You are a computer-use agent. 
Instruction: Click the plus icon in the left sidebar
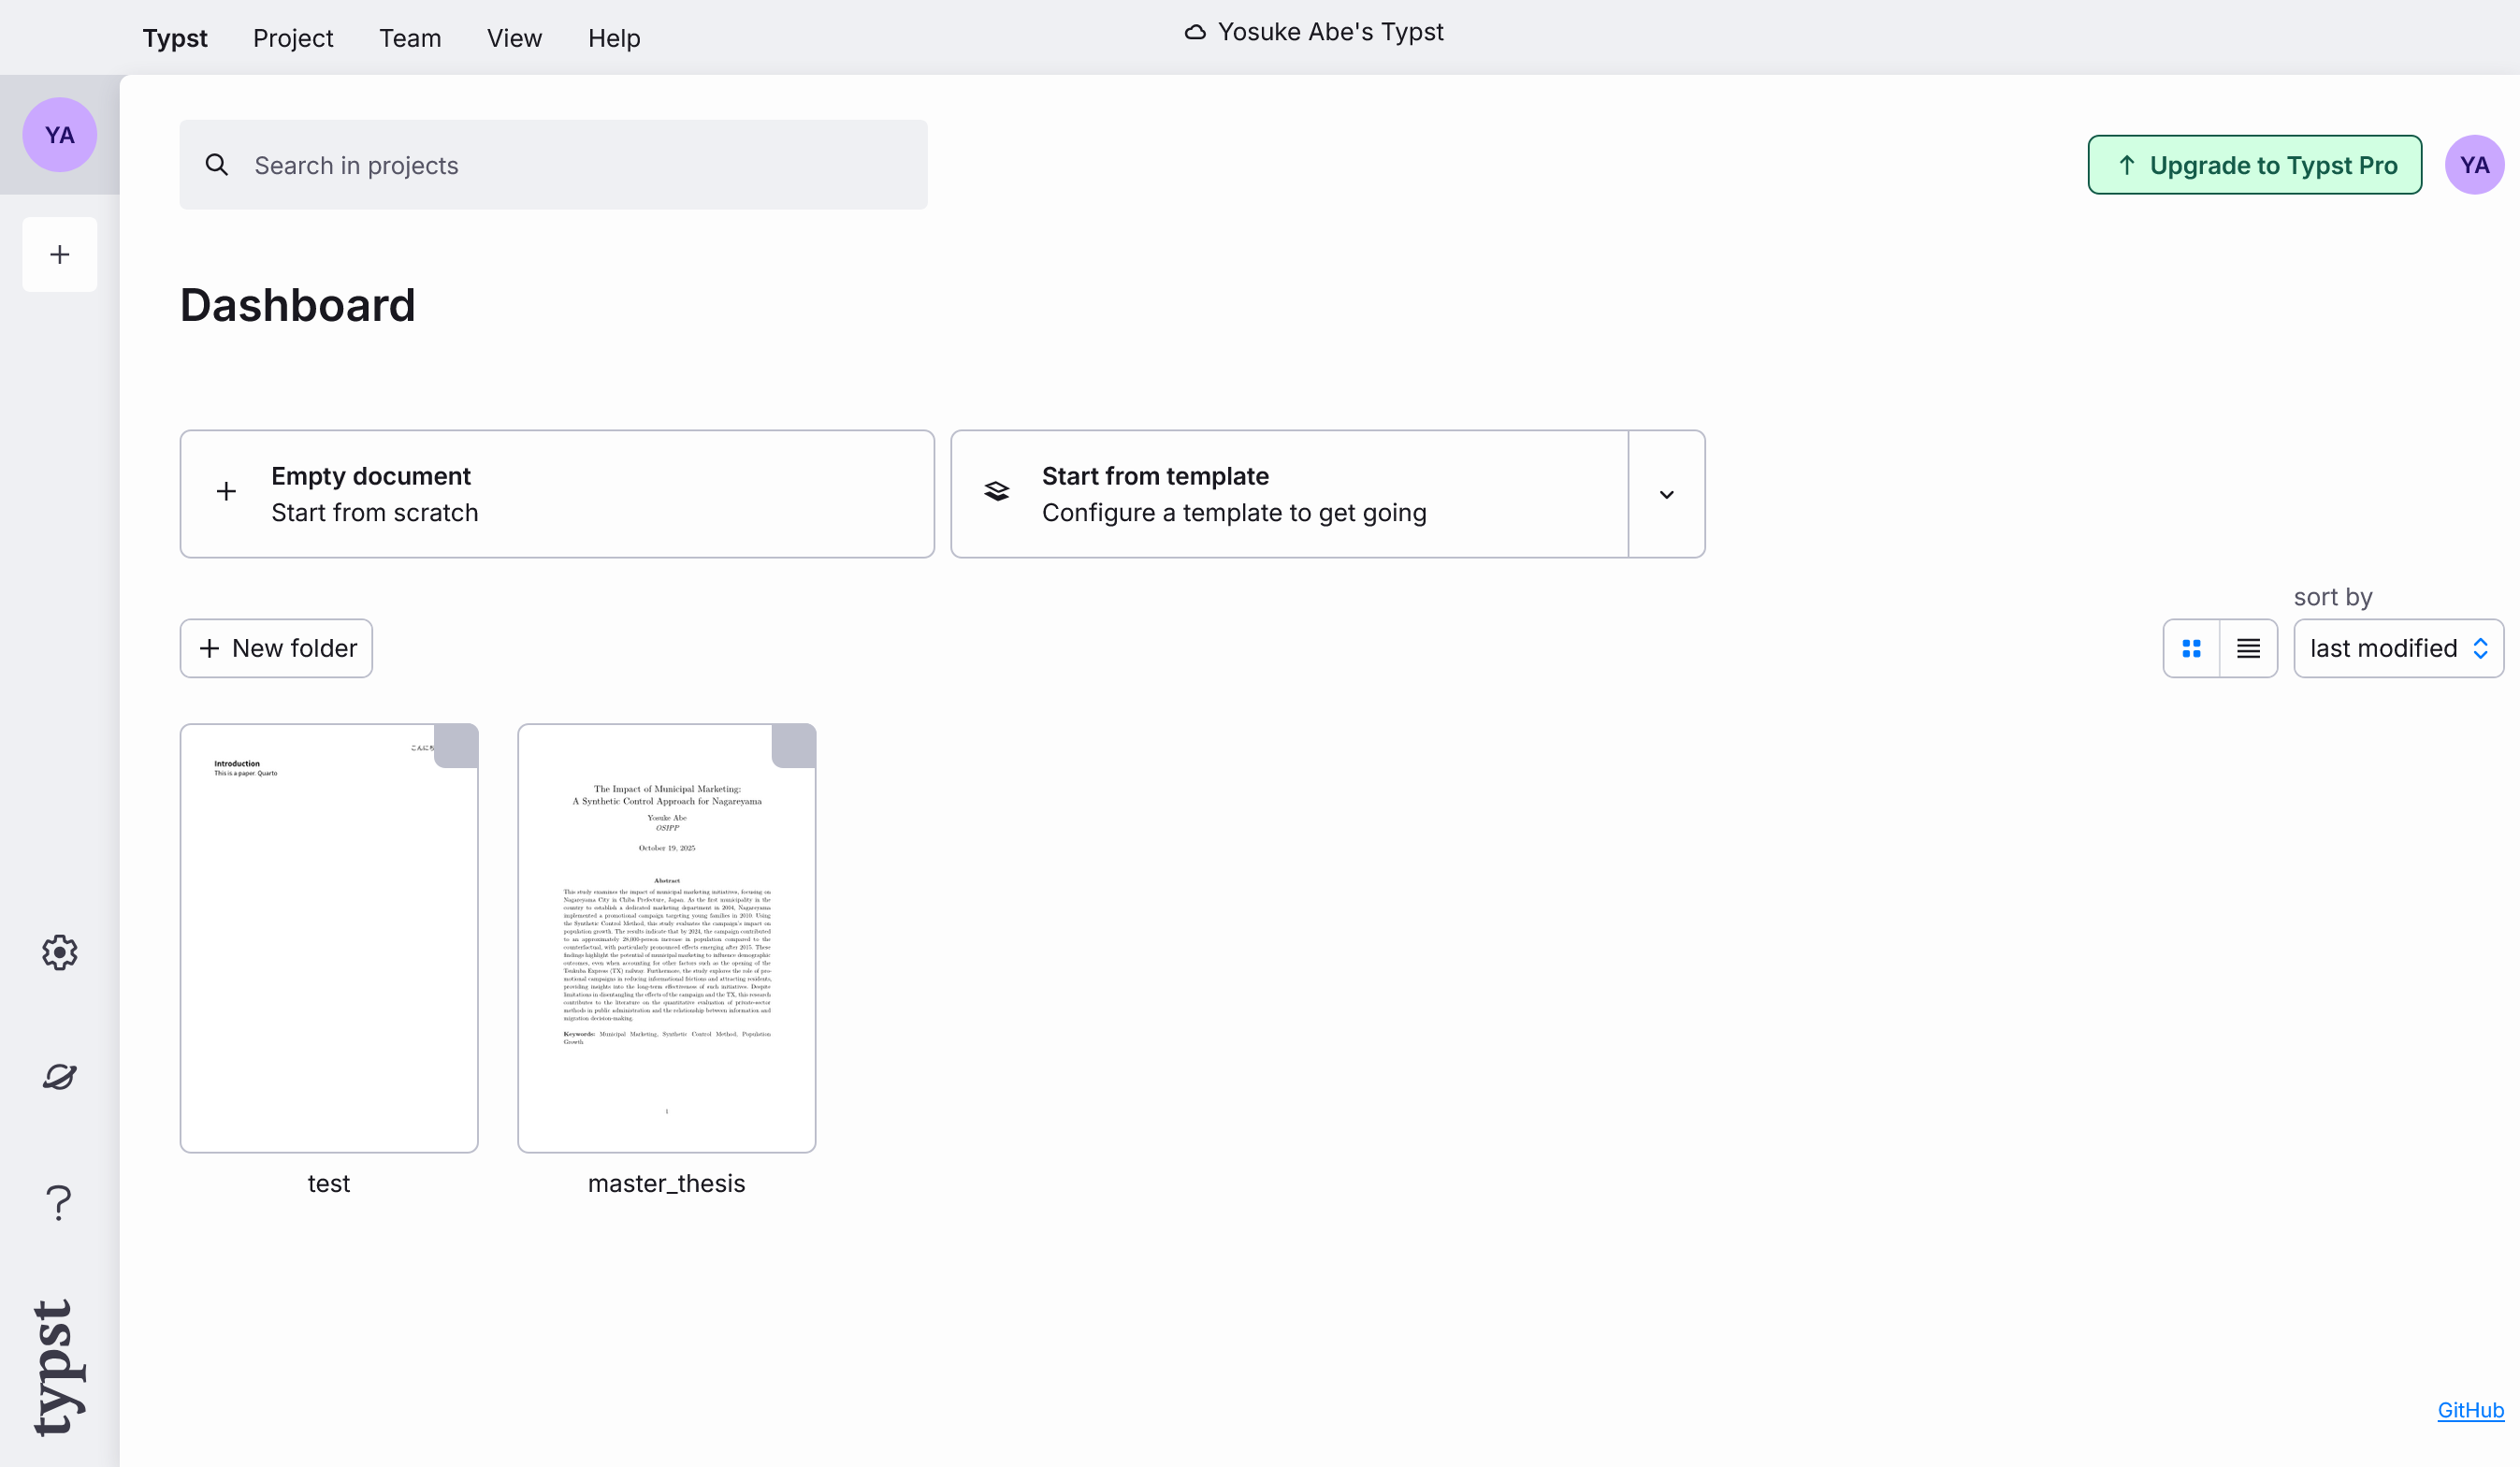tap(59, 254)
